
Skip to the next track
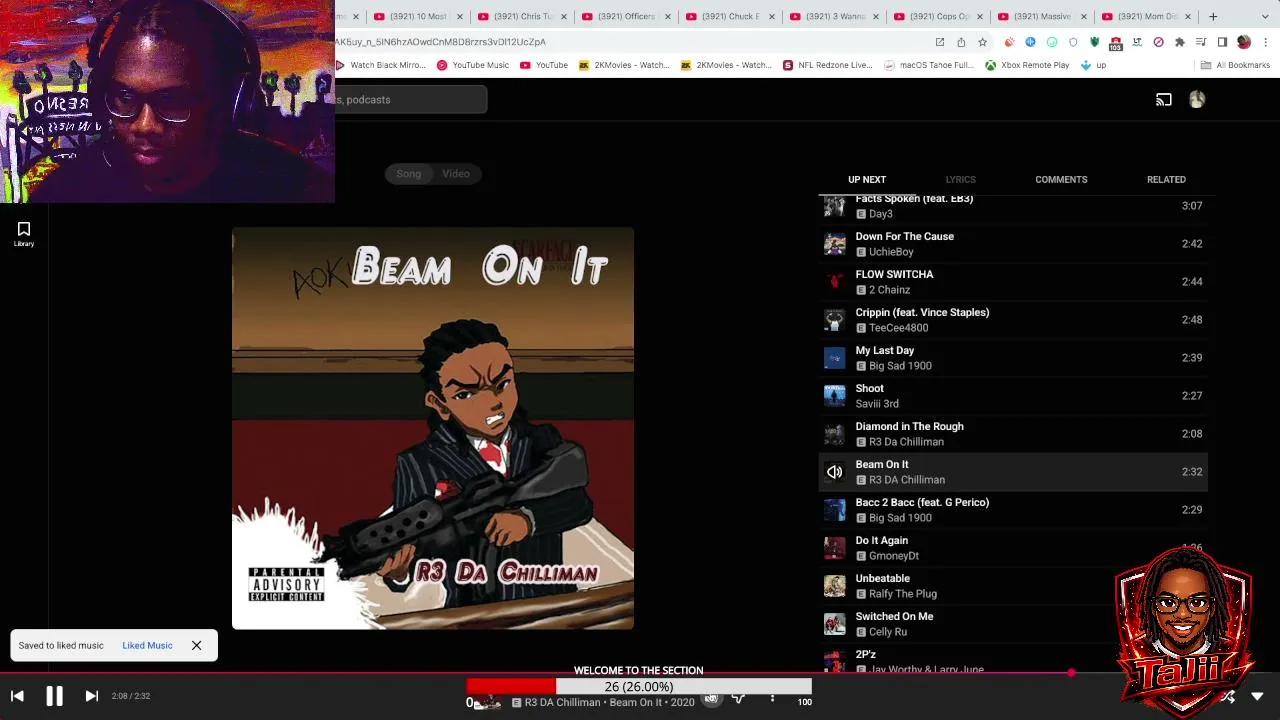91,696
